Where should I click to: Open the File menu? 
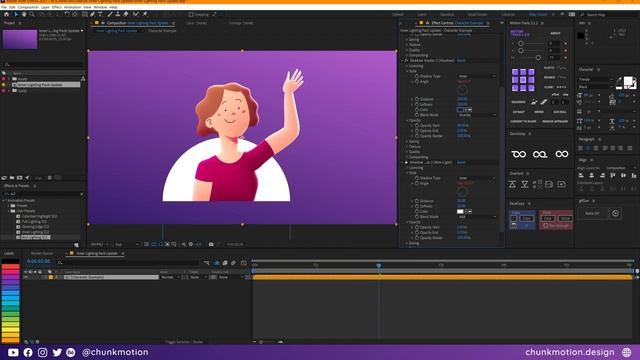click(4, 7)
